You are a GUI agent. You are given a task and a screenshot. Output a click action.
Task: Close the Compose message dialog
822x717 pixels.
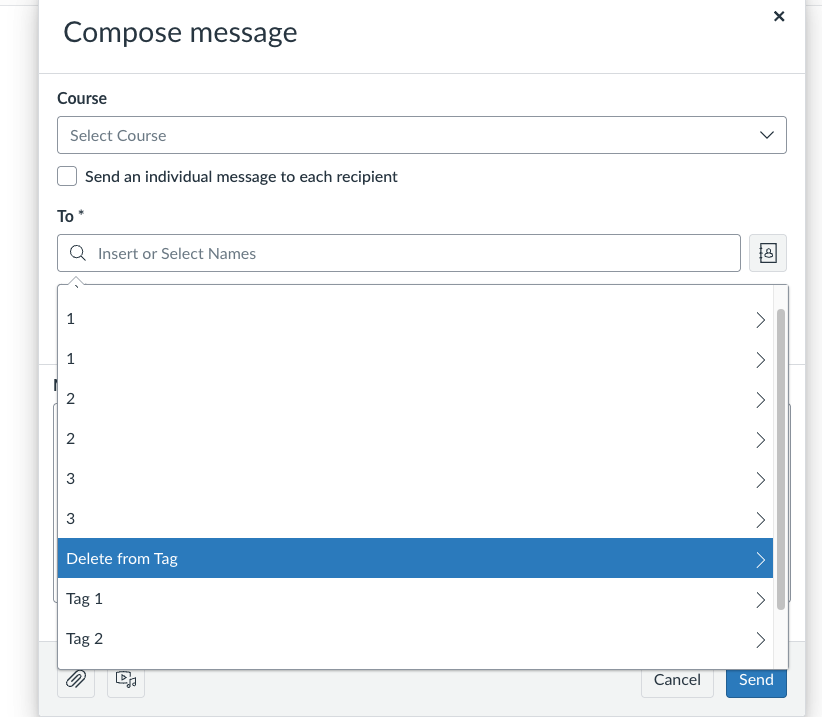[x=779, y=17]
